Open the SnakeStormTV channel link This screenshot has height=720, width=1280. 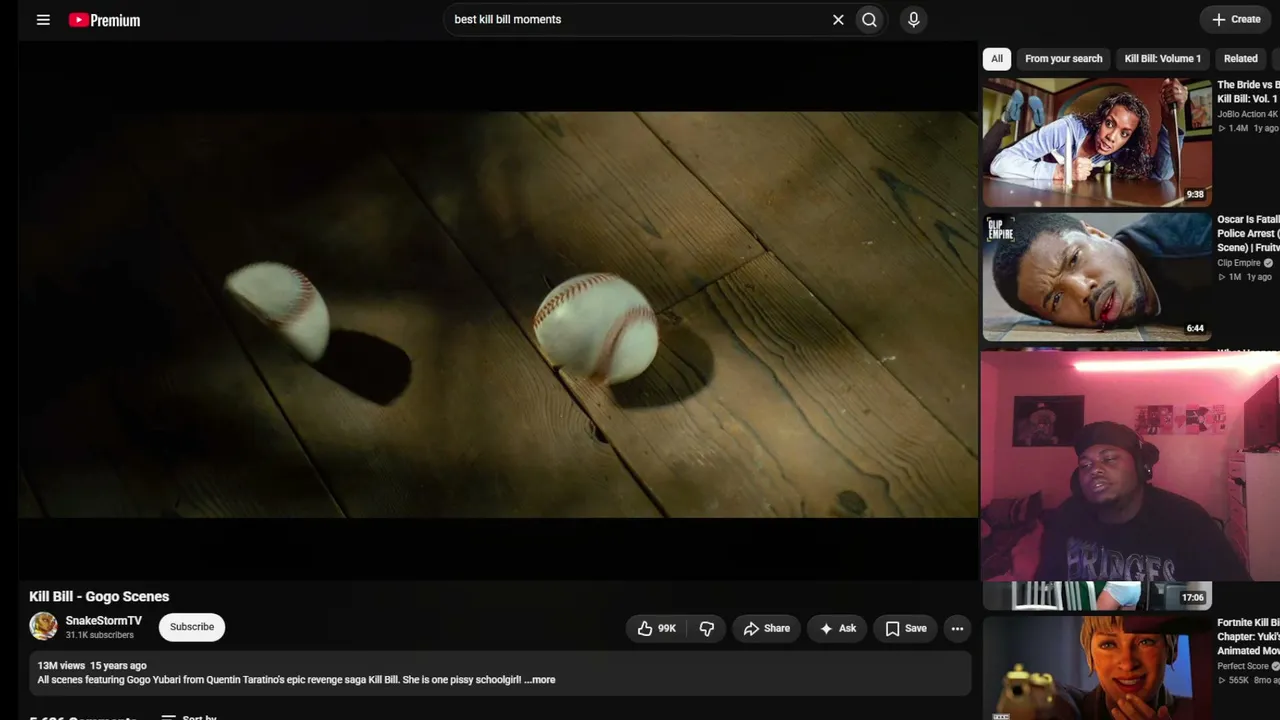pos(104,621)
